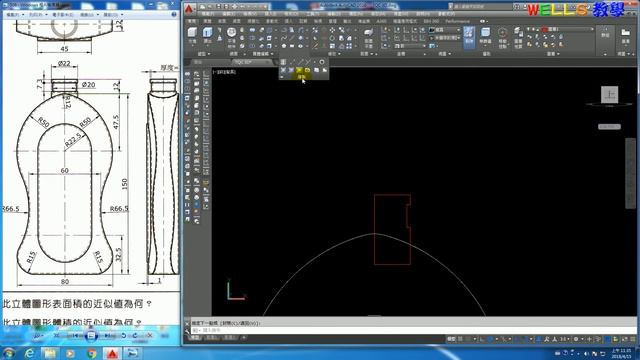Click the Save icon in quick access toolbar
The width and height of the screenshot is (640, 360).
click(x=219, y=7)
